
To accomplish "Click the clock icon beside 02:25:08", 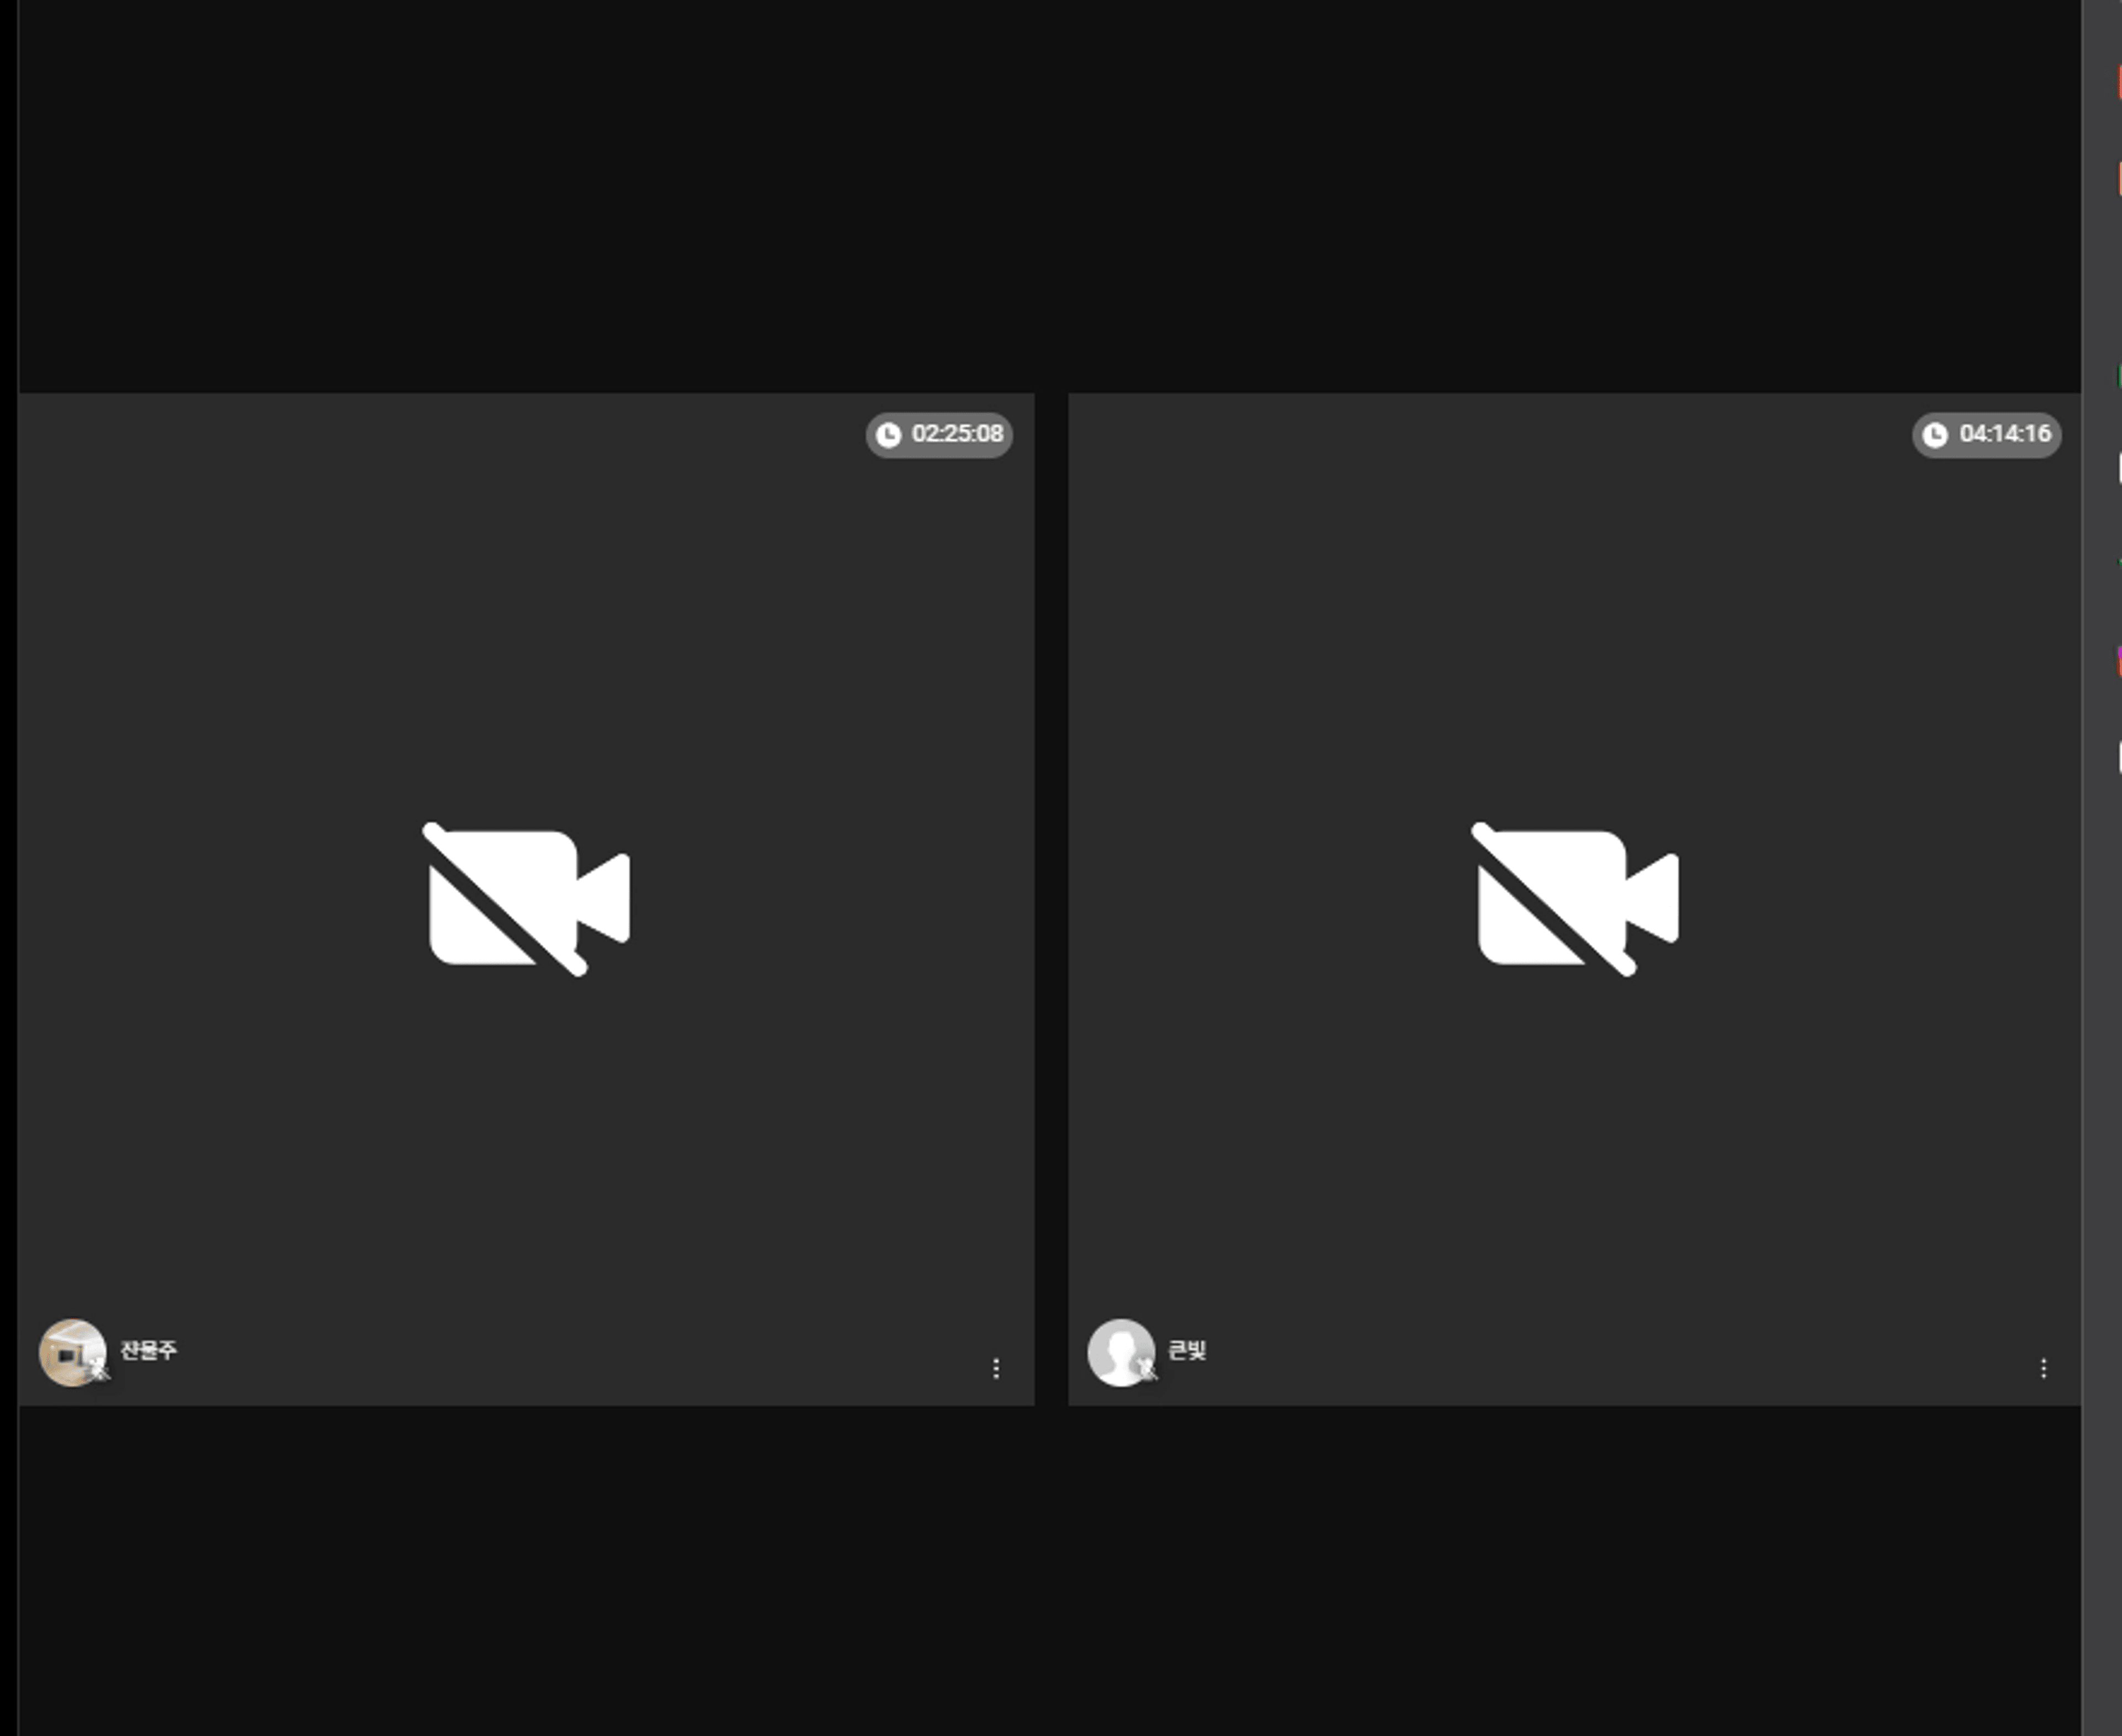I will point(888,435).
